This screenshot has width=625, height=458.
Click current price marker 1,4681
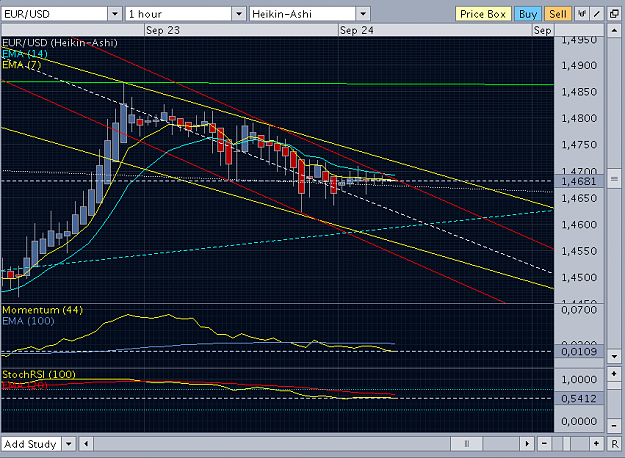pyautogui.click(x=579, y=181)
